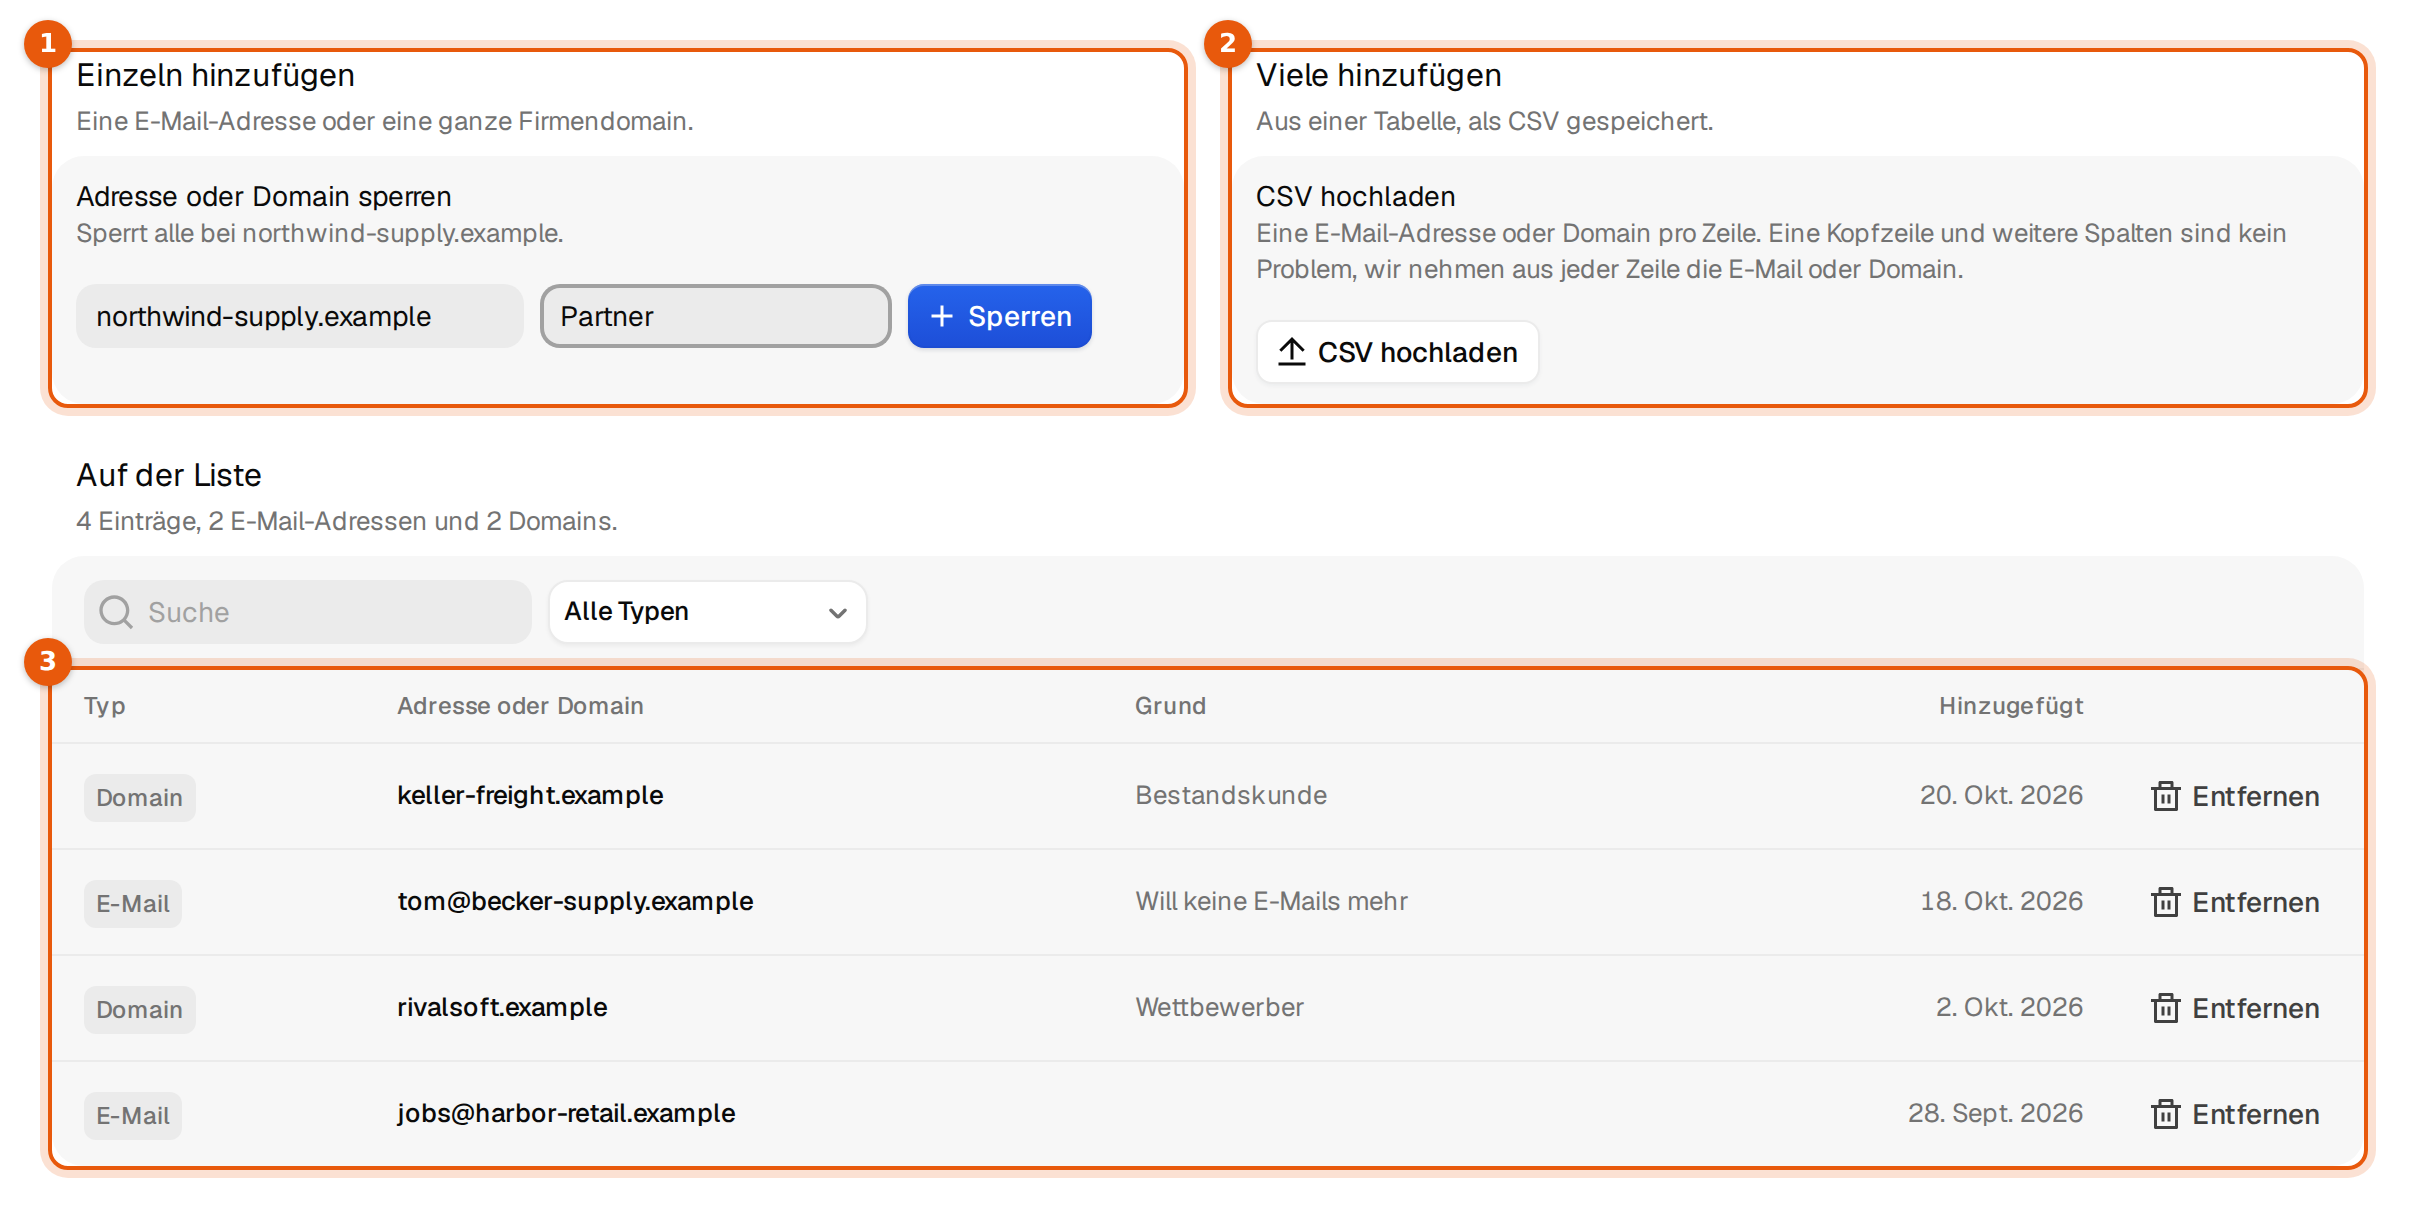Image resolution: width=2416 pixels, height=1218 pixels.
Task: Click trash icon for tom@becker-supply.example row
Action: point(2165,902)
